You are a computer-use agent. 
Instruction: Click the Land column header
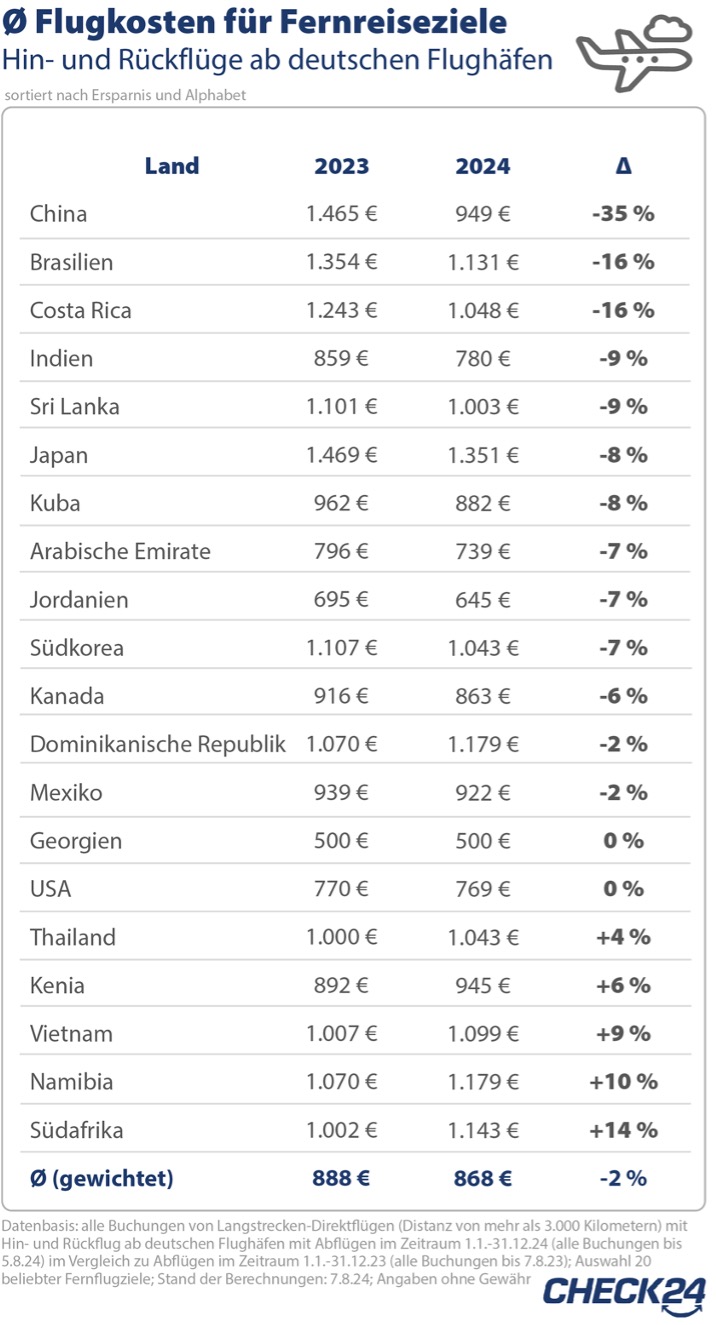(172, 166)
